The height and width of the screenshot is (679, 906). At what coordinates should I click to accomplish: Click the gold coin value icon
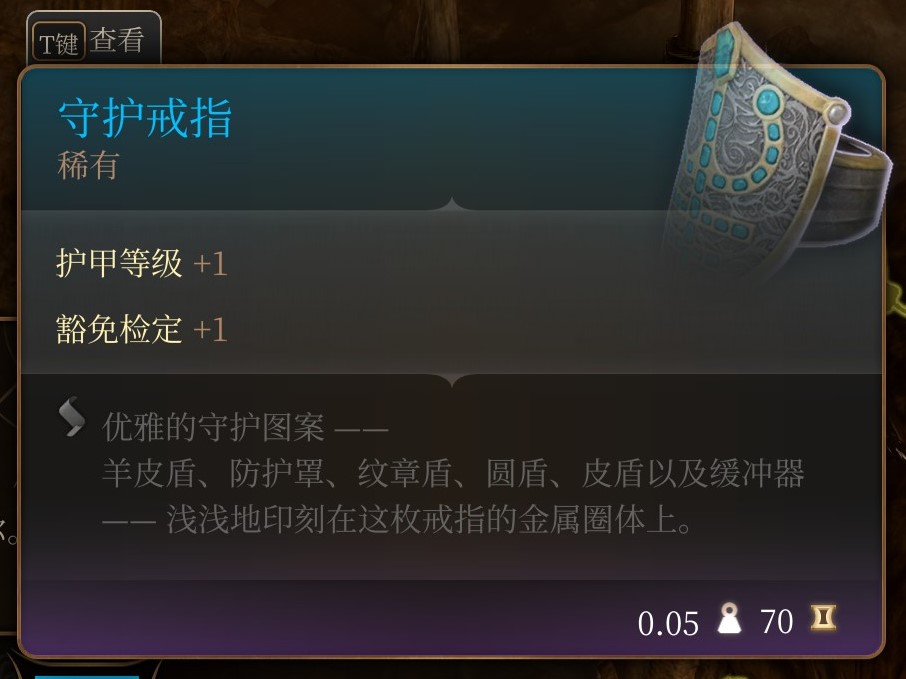pyautogui.click(x=823, y=618)
